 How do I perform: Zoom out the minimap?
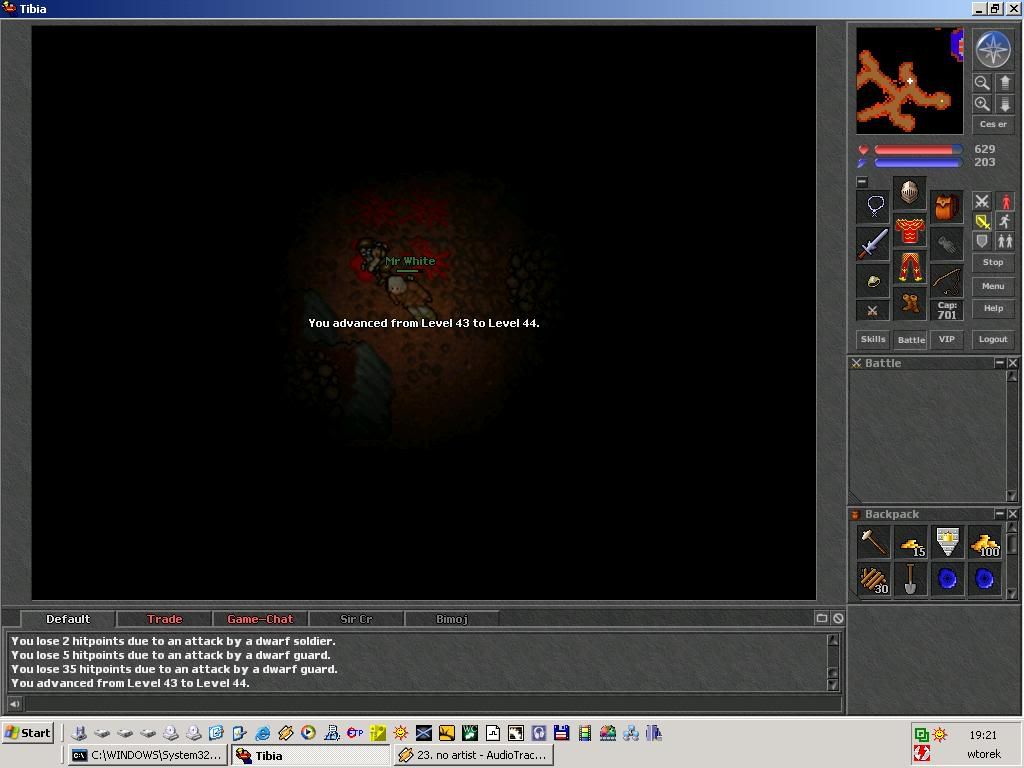982,83
